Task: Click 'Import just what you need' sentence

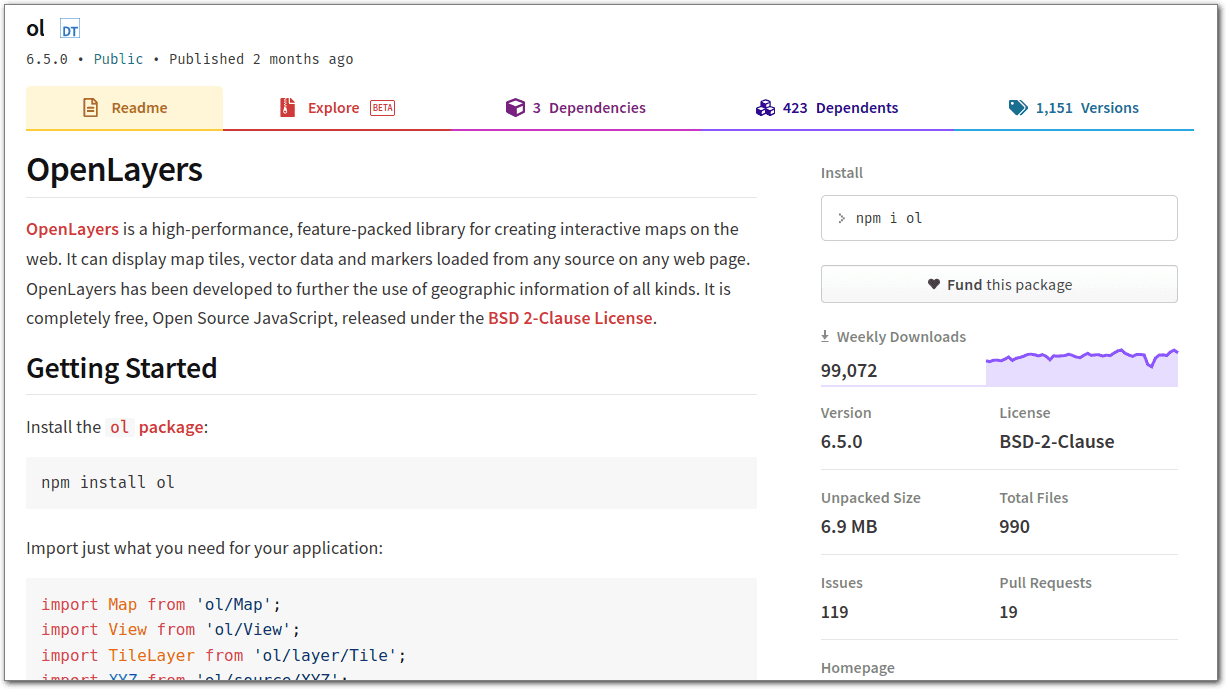Action: 204,548
